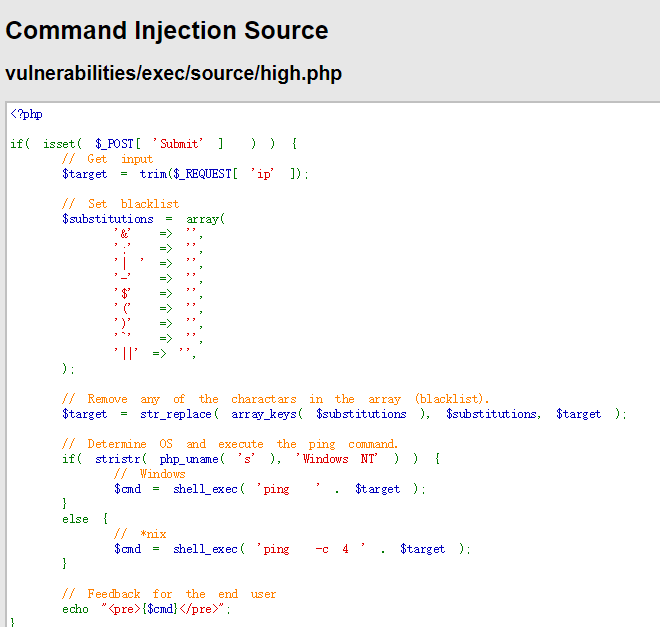Click the "vulnerabilities/exec/source/high.php" file path heading
The image size is (660, 627).
pos(173,73)
